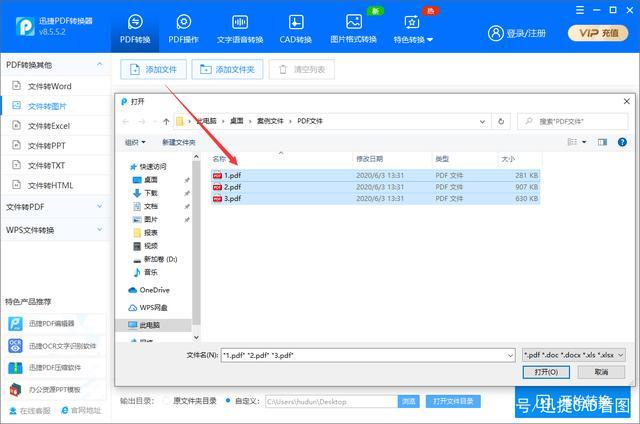Select 文件转图片 option

(x=55, y=106)
